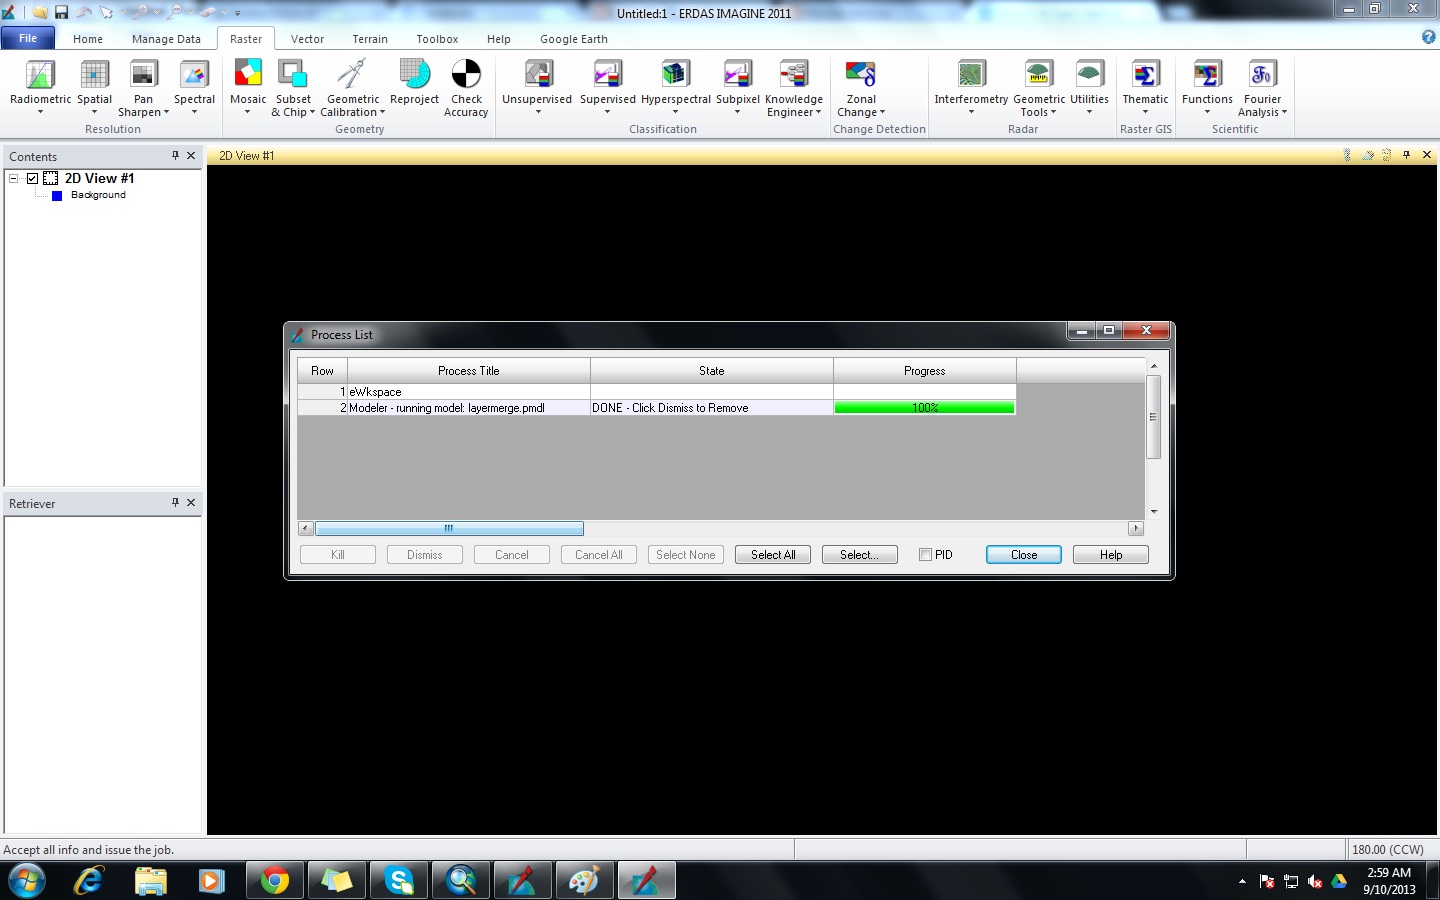Switch to the Toolbox tab

coord(437,39)
